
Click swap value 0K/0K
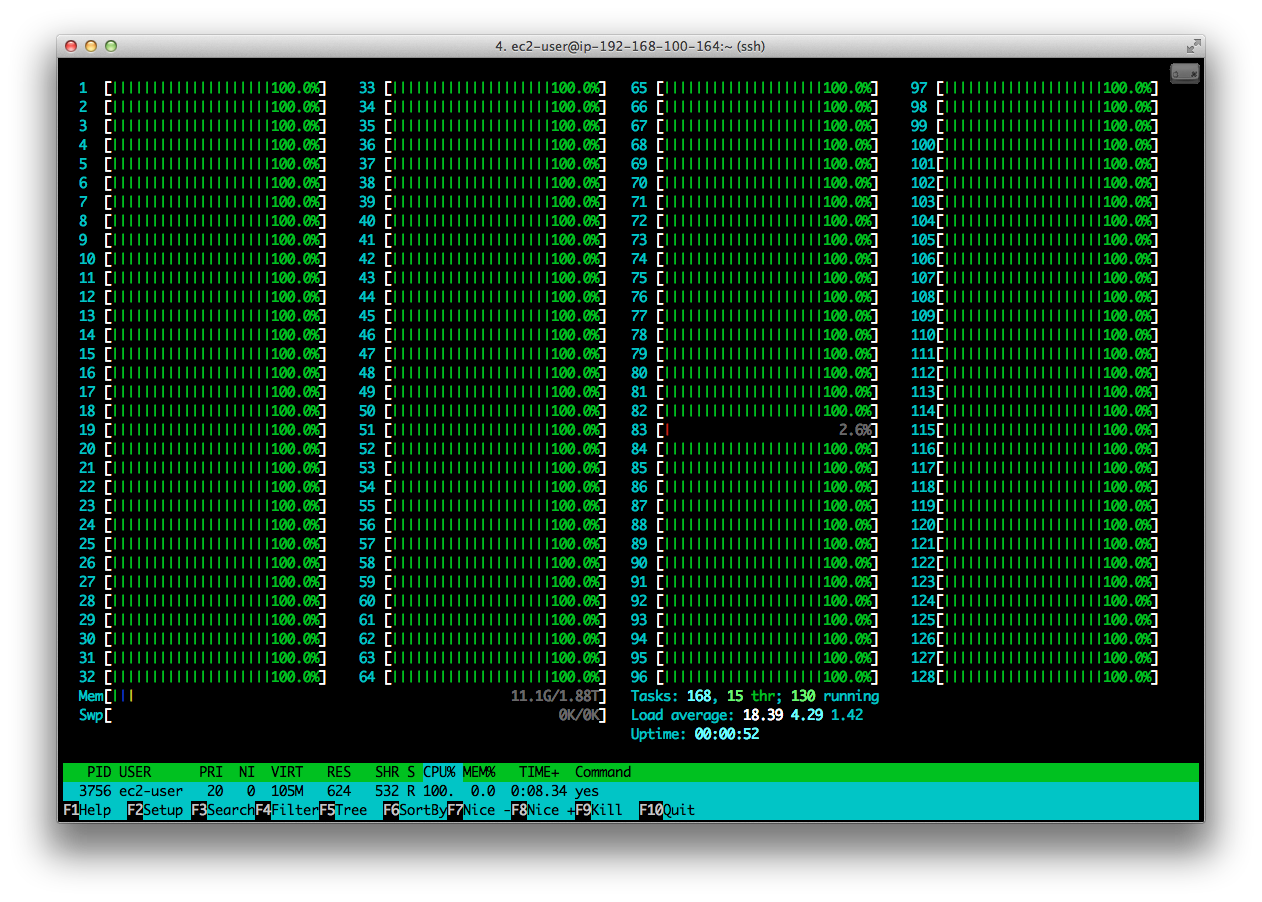(579, 715)
